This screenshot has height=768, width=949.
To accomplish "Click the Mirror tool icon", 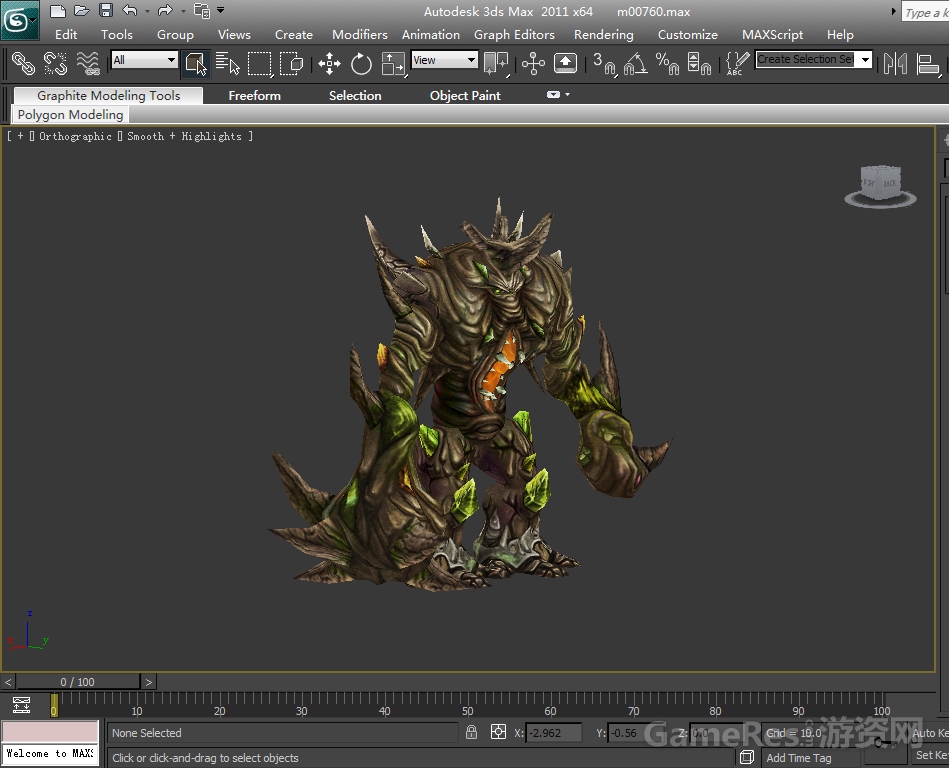I will click(x=895, y=64).
